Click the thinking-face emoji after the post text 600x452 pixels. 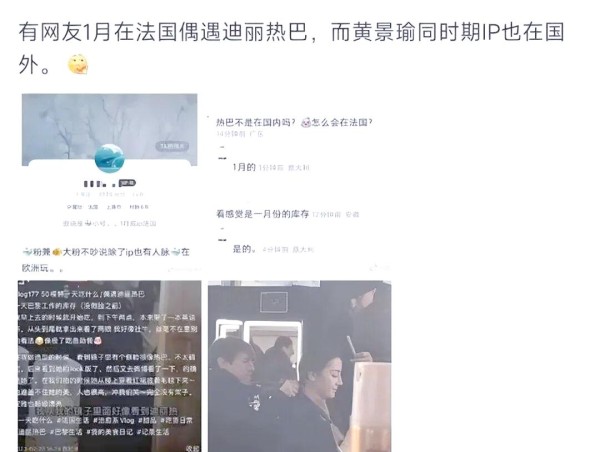click(78, 64)
